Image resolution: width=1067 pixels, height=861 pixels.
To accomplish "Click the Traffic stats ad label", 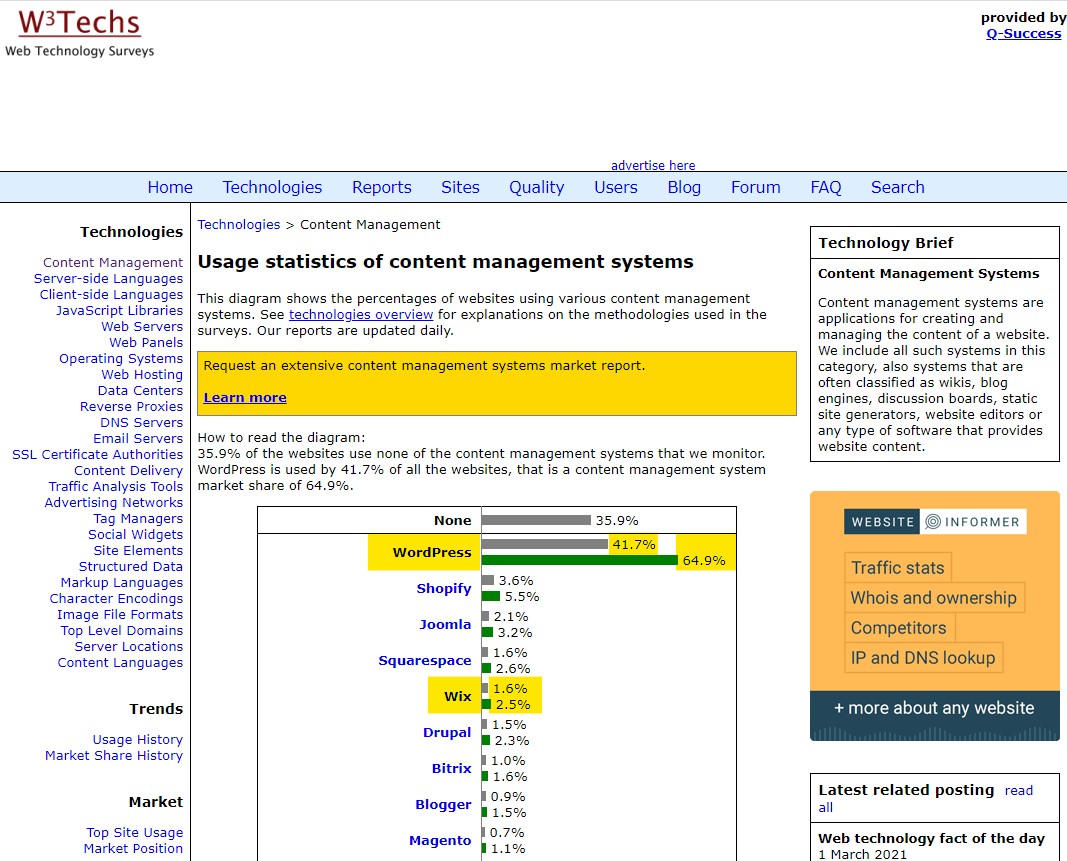I will pos(898,568).
